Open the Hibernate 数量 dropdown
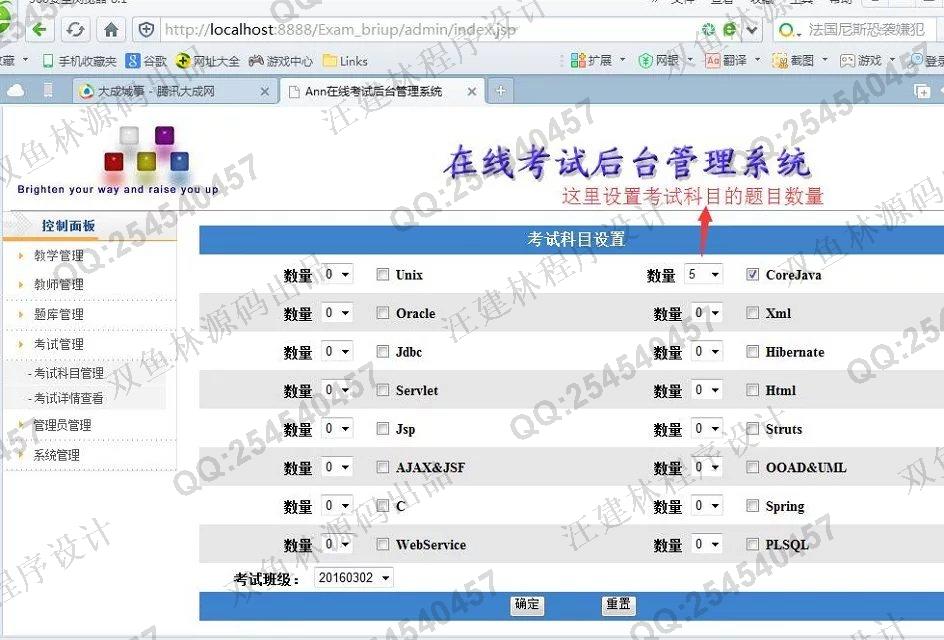The width and height of the screenshot is (944, 640). point(706,351)
